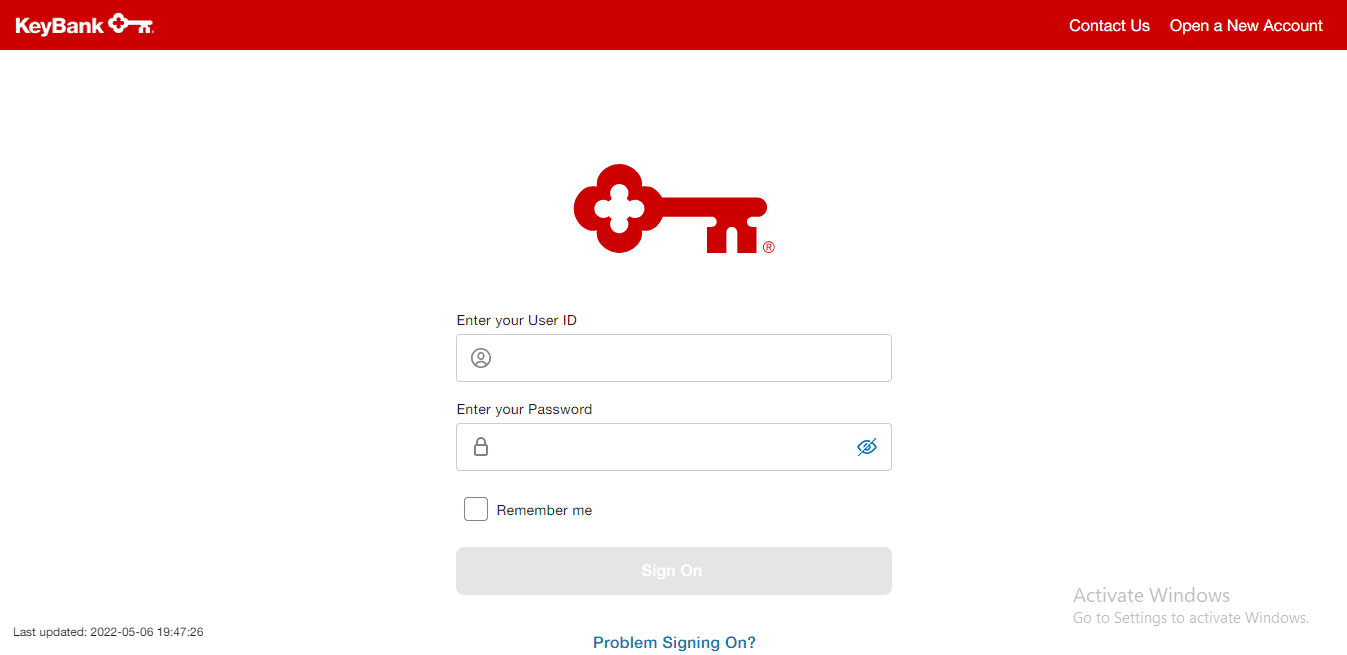1347x655 pixels.
Task: Click the KeyBank logo in the header
Action: (x=84, y=25)
